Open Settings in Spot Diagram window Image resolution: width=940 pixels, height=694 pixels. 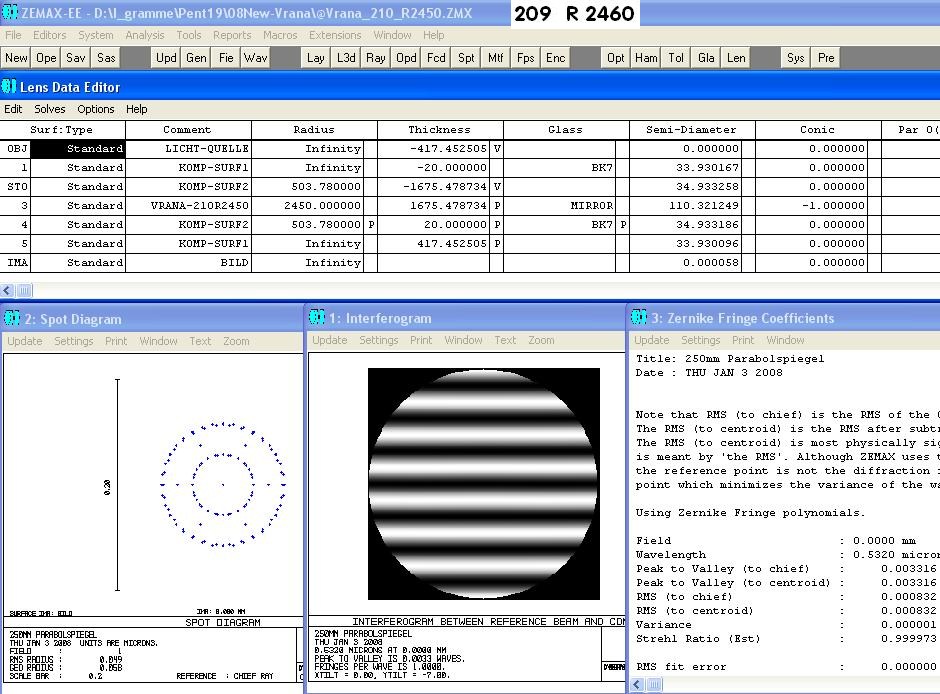pyautogui.click(x=74, y=341)
